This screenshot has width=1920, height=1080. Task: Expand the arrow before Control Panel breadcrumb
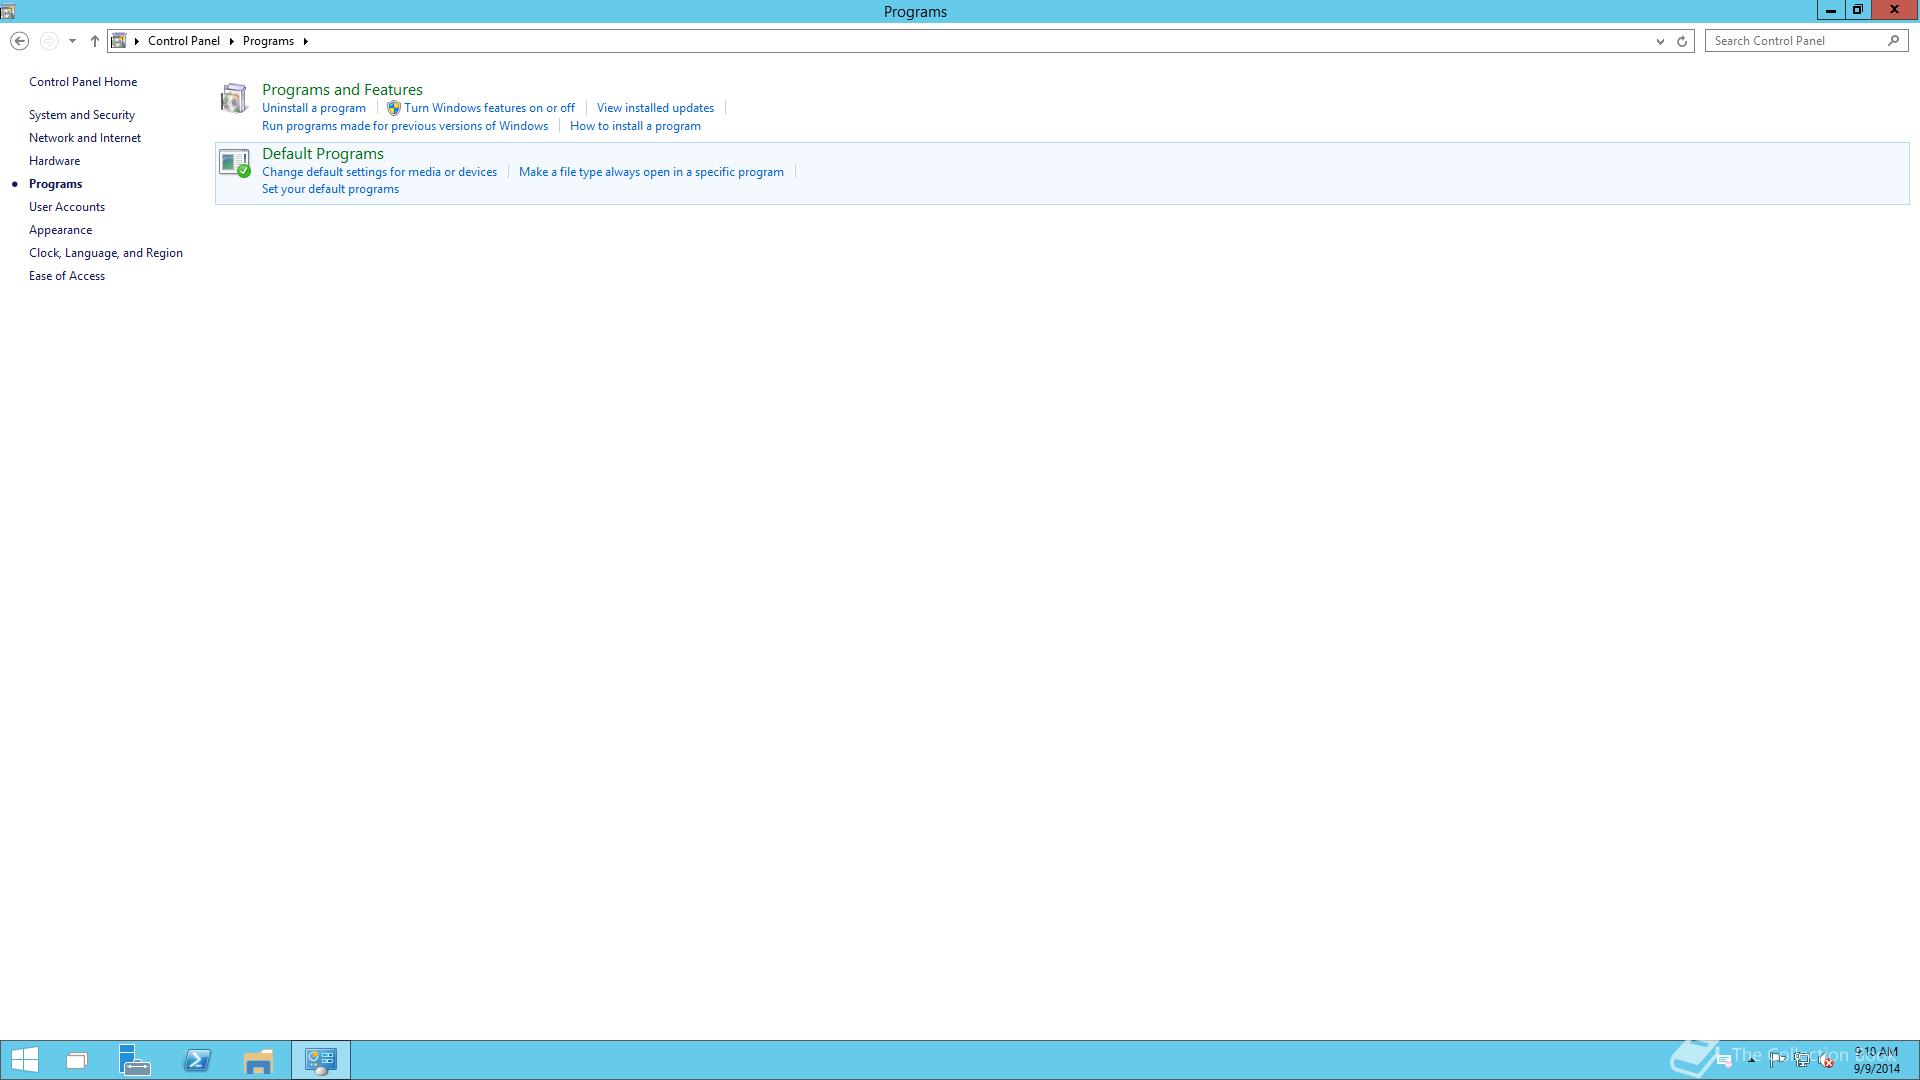point(137,41)
